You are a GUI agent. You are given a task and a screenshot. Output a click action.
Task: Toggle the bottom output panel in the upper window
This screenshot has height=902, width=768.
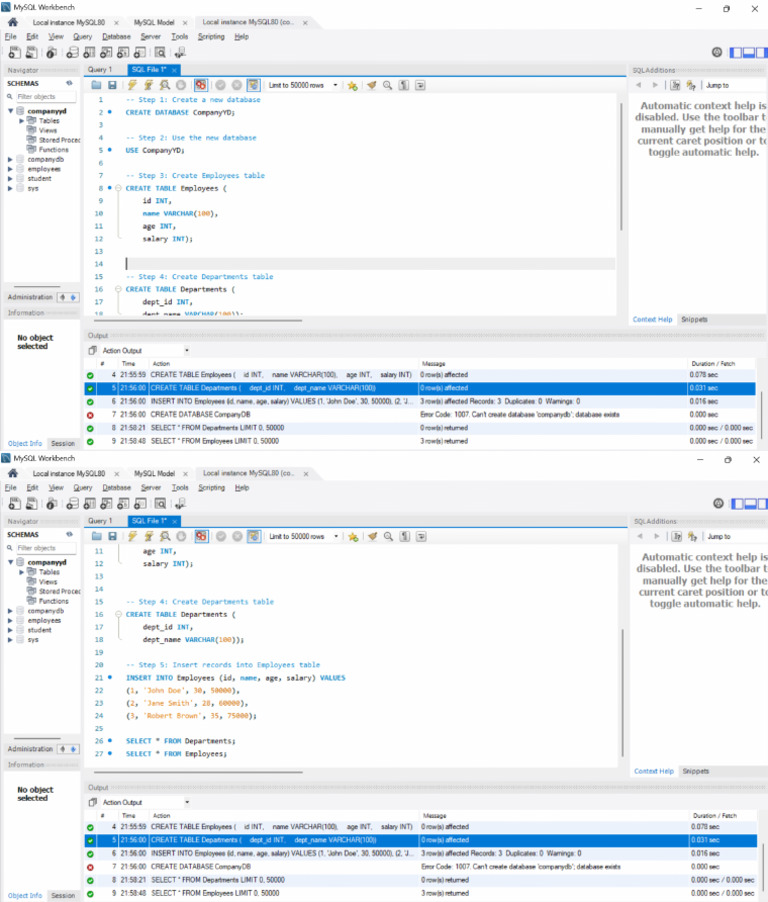pos(749,52)
